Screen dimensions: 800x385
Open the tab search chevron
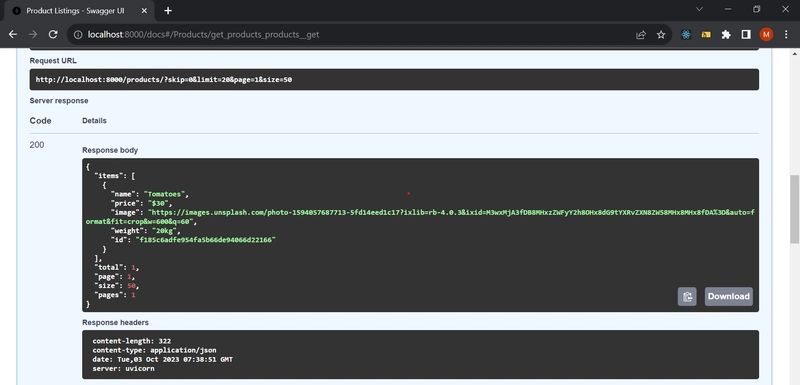[x=699, y=9]
